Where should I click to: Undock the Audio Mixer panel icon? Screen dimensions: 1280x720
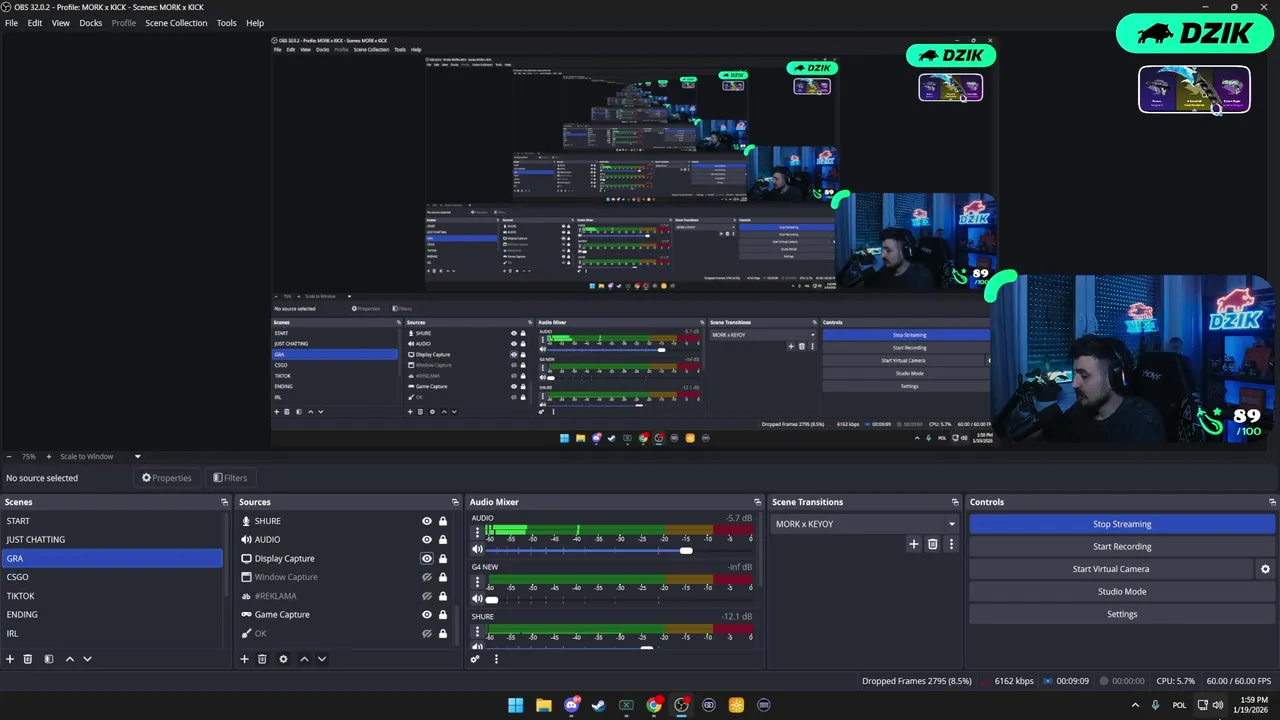(x=758, y=502)
